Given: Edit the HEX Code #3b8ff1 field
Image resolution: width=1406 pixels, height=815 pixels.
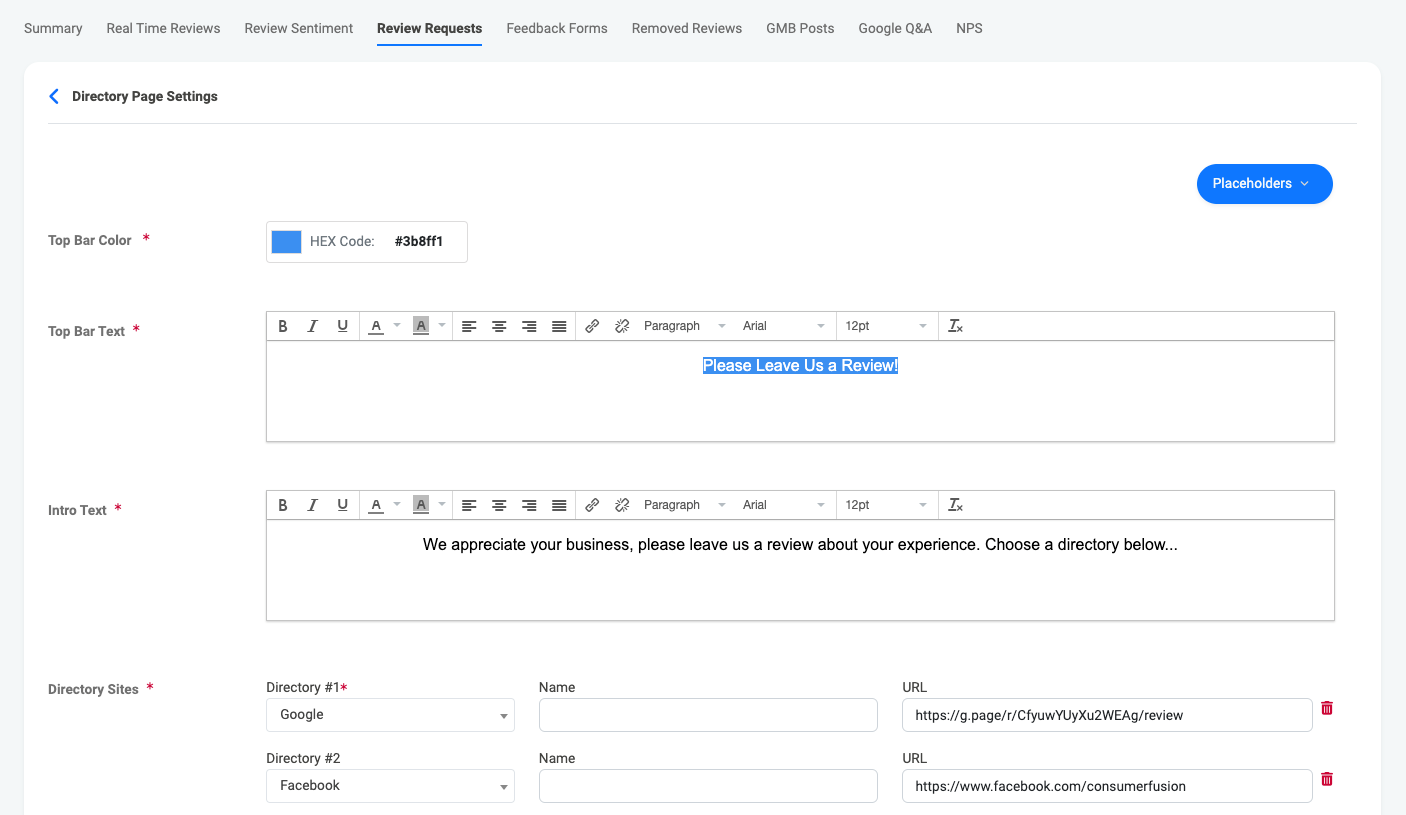Looking at the screenshot, I should click(x=418, y=242).
